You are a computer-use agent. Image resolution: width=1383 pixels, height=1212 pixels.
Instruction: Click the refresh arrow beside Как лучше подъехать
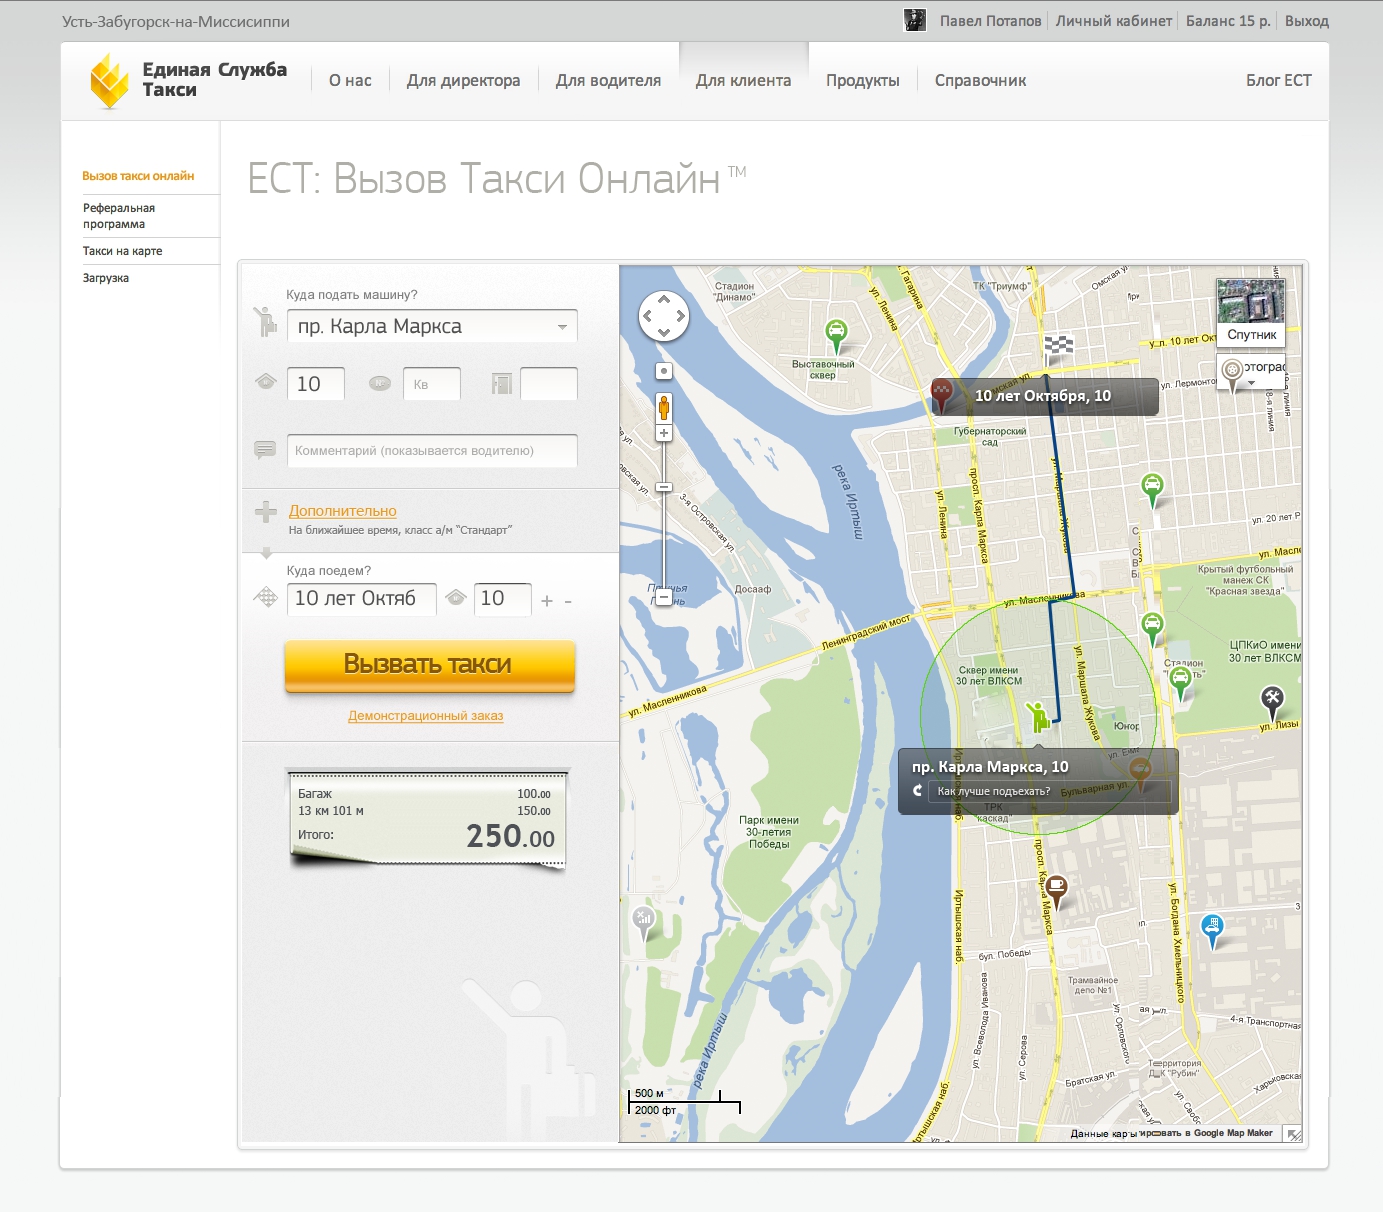click(917, 791)
